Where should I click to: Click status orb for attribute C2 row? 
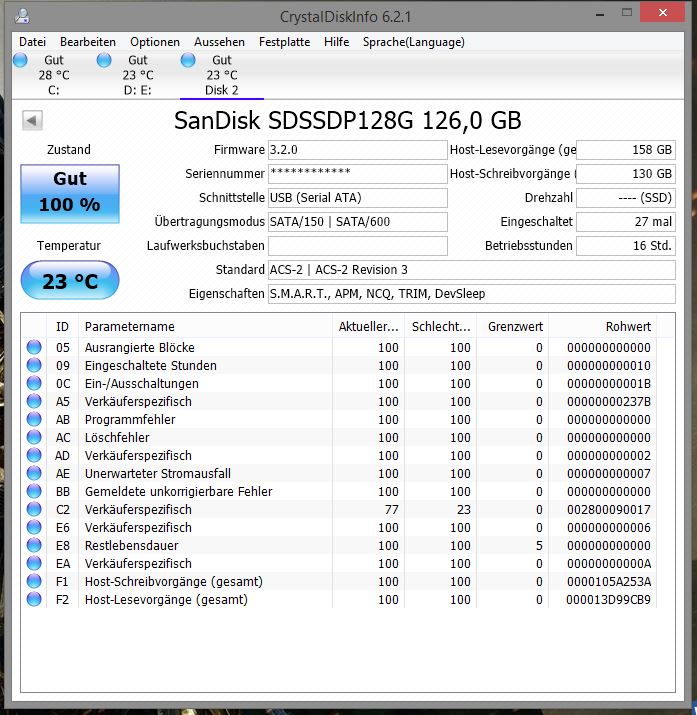point(34,509)
